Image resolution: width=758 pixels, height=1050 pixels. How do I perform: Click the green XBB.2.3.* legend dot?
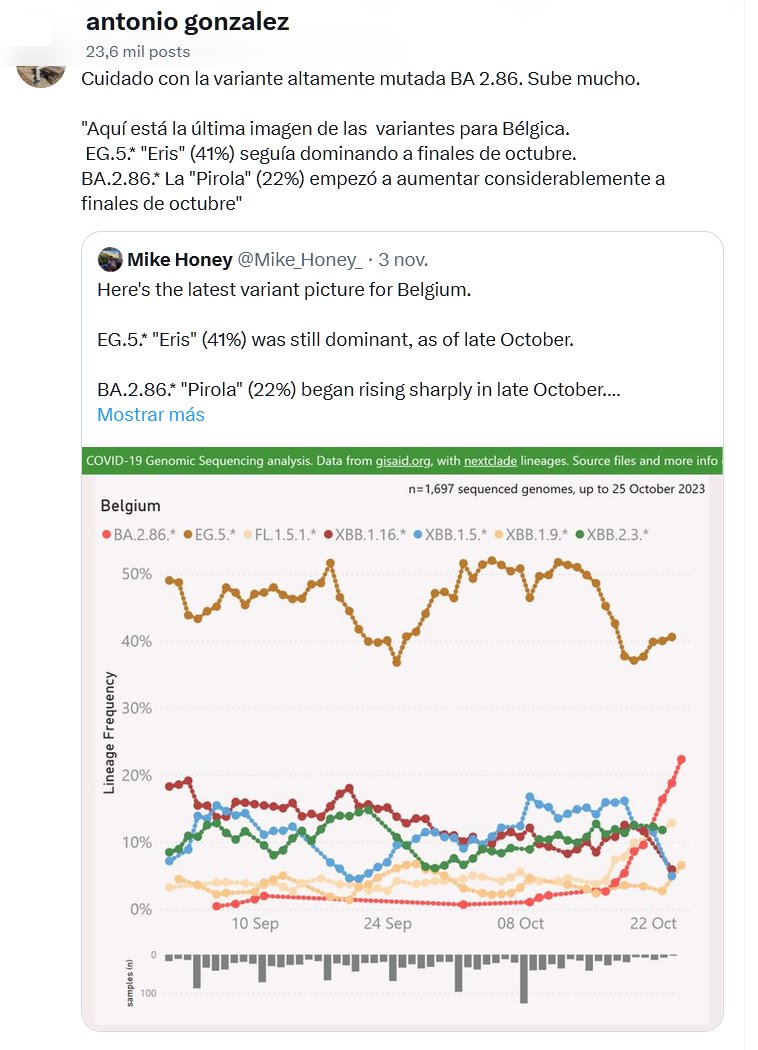point(577,535)
